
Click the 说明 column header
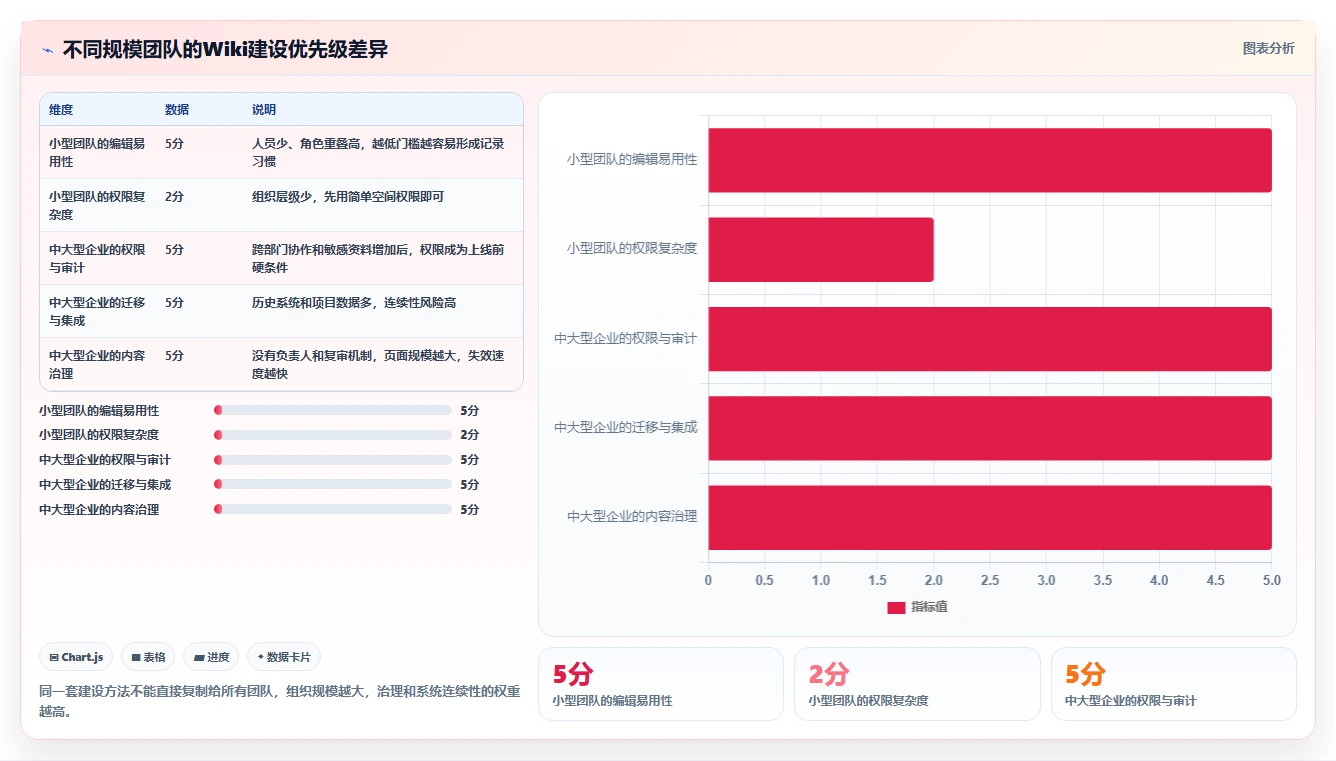pos(264,109)
